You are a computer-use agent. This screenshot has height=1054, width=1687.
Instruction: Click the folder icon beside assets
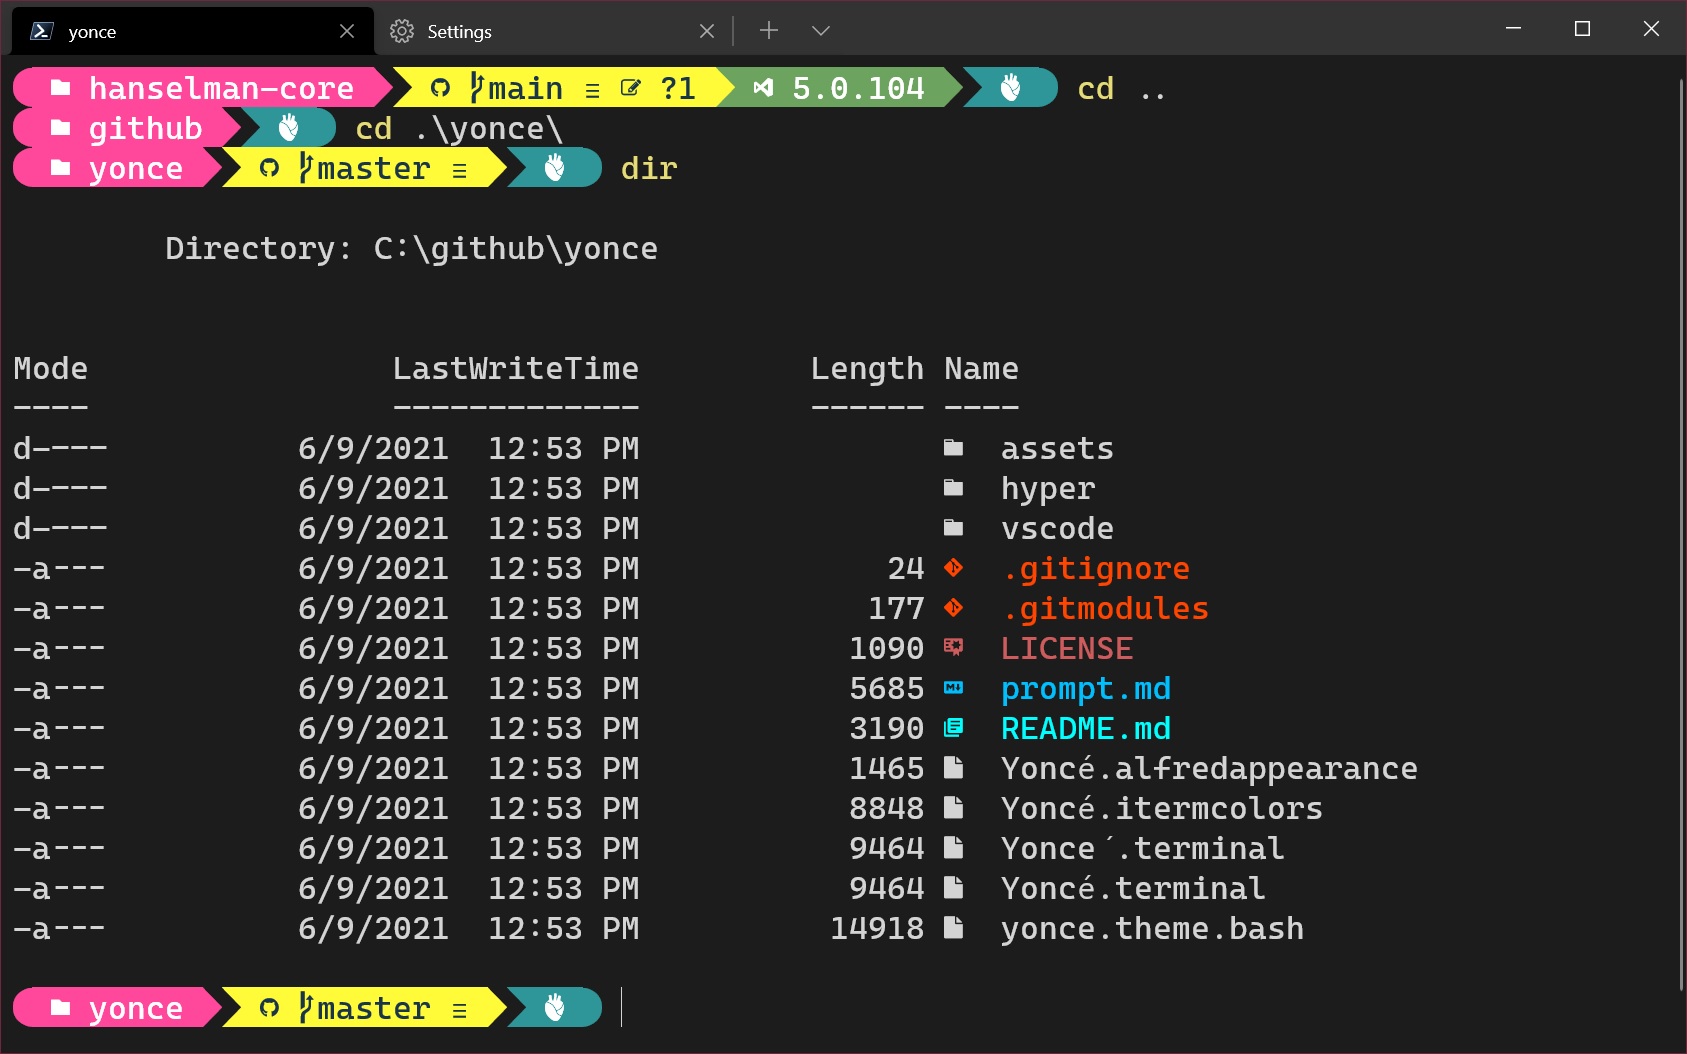[953, 448]
